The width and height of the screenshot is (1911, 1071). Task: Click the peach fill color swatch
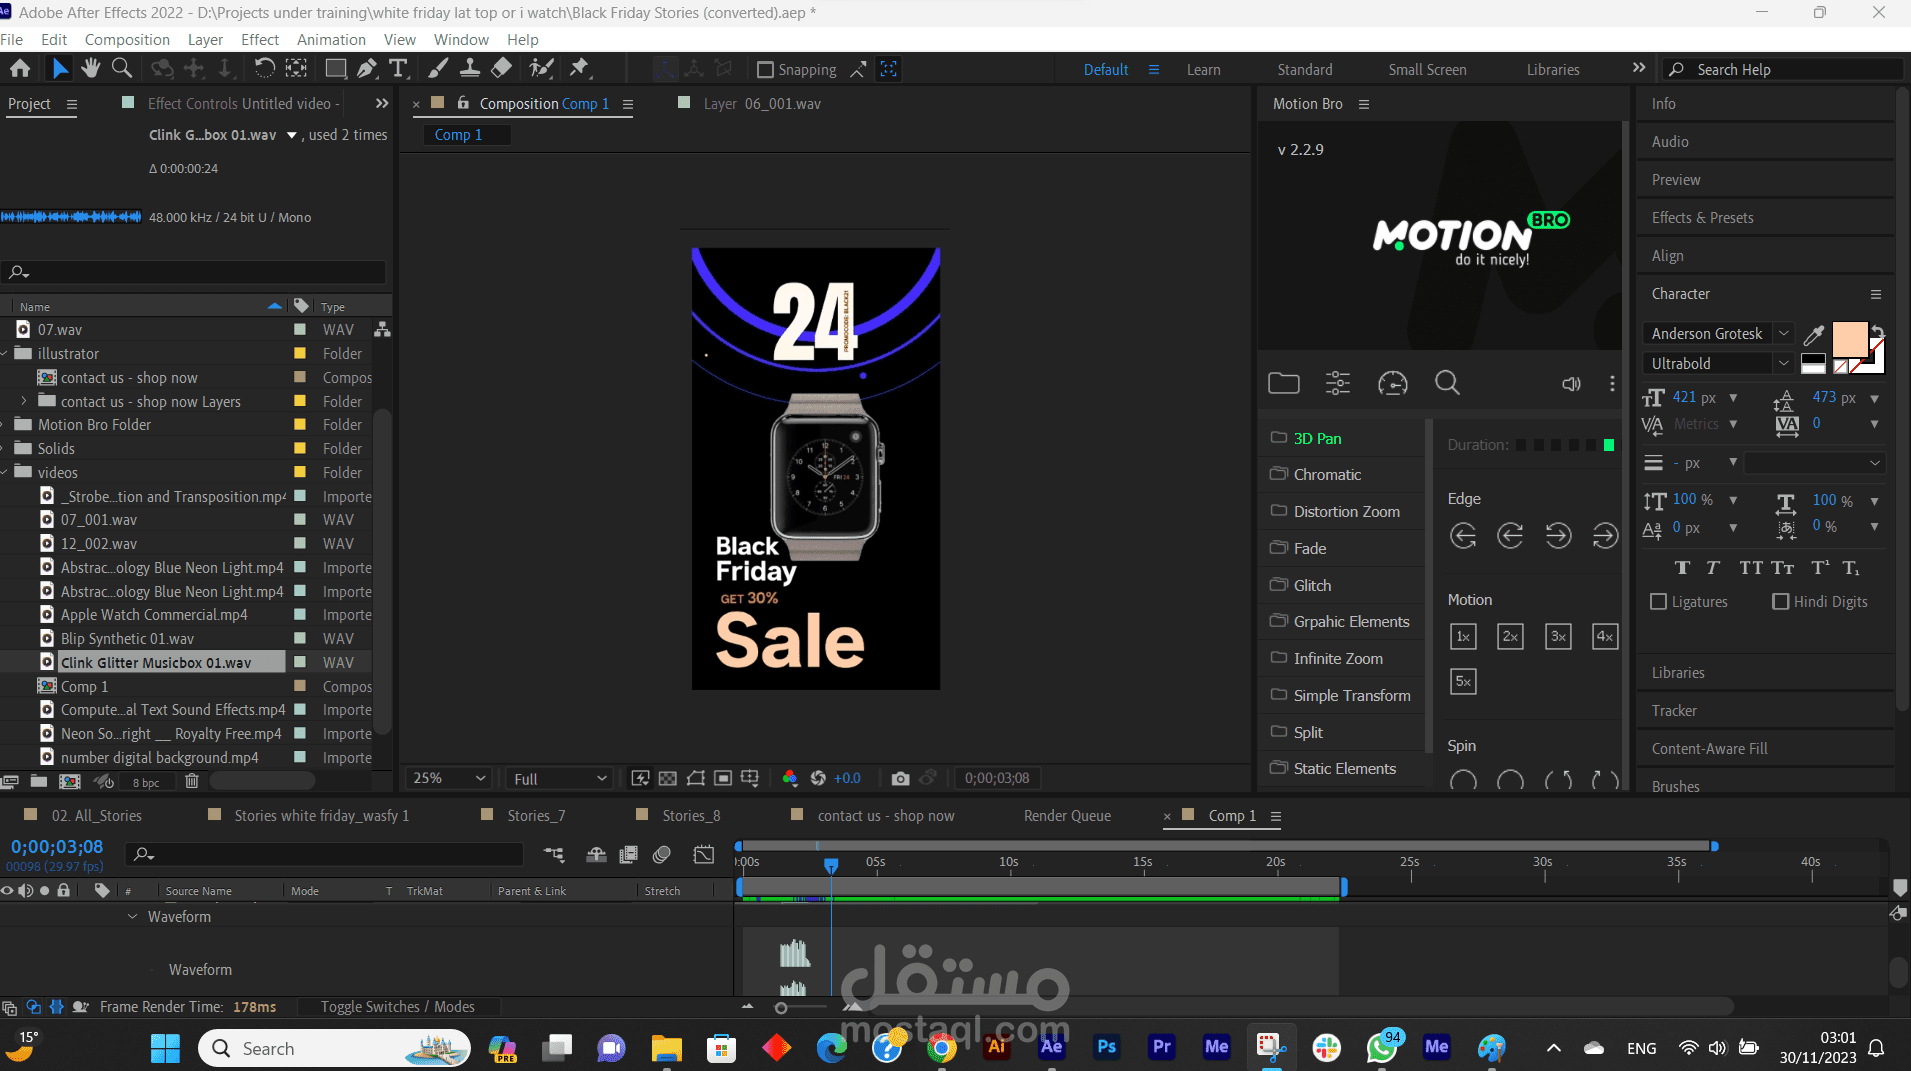[x=1849, y=339]
